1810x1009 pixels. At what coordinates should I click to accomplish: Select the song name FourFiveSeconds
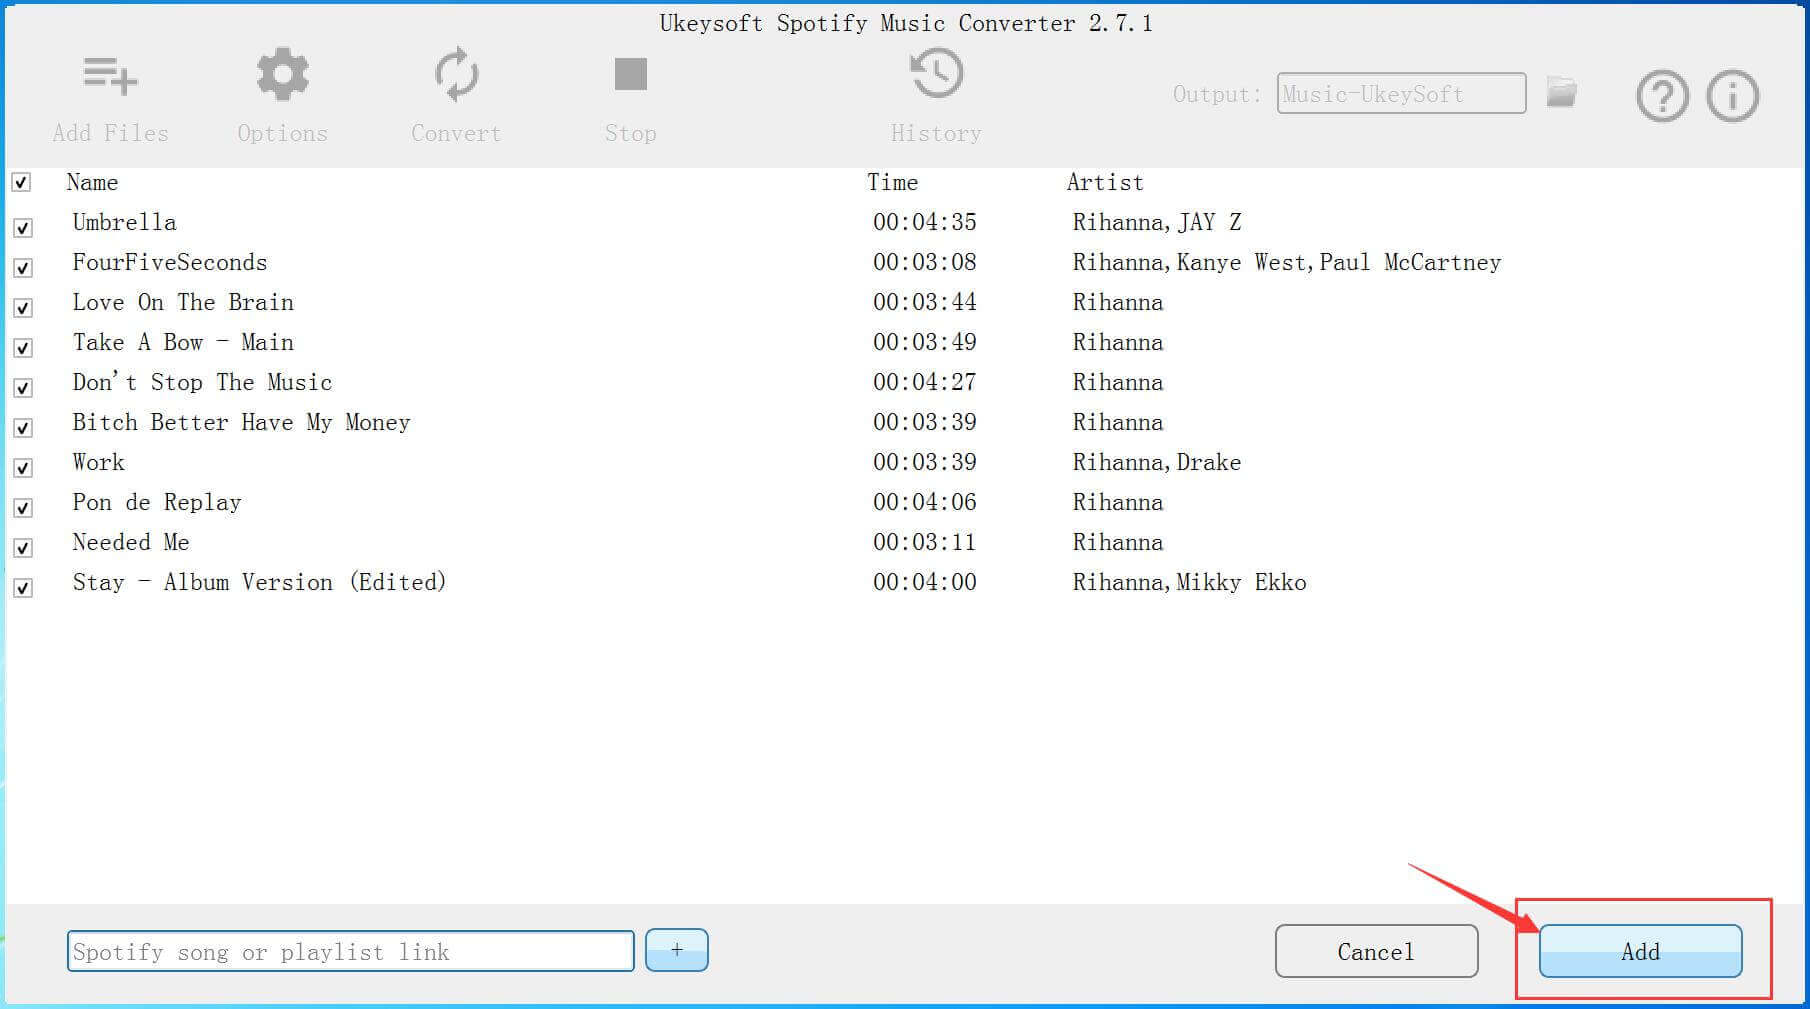coord(170,262)
